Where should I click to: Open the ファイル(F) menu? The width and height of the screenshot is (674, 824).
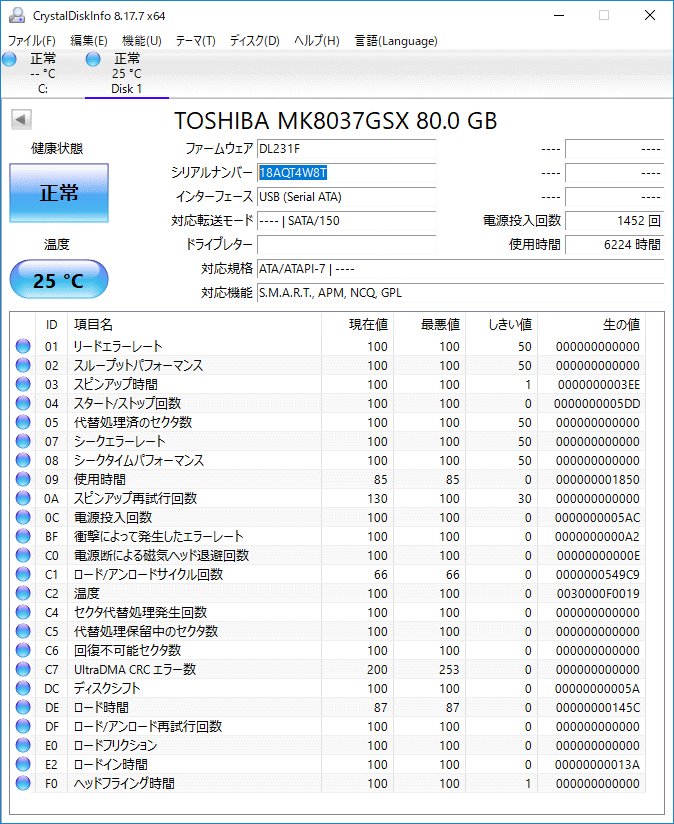(x=32, y=40)
